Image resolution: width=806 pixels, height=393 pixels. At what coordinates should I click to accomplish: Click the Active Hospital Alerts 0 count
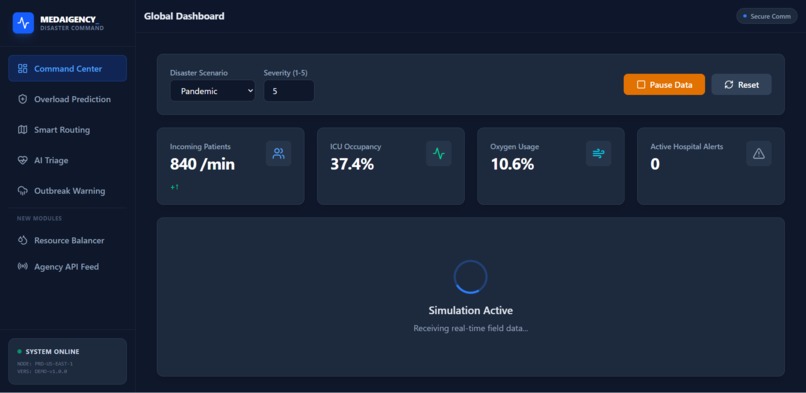(655, 164)
